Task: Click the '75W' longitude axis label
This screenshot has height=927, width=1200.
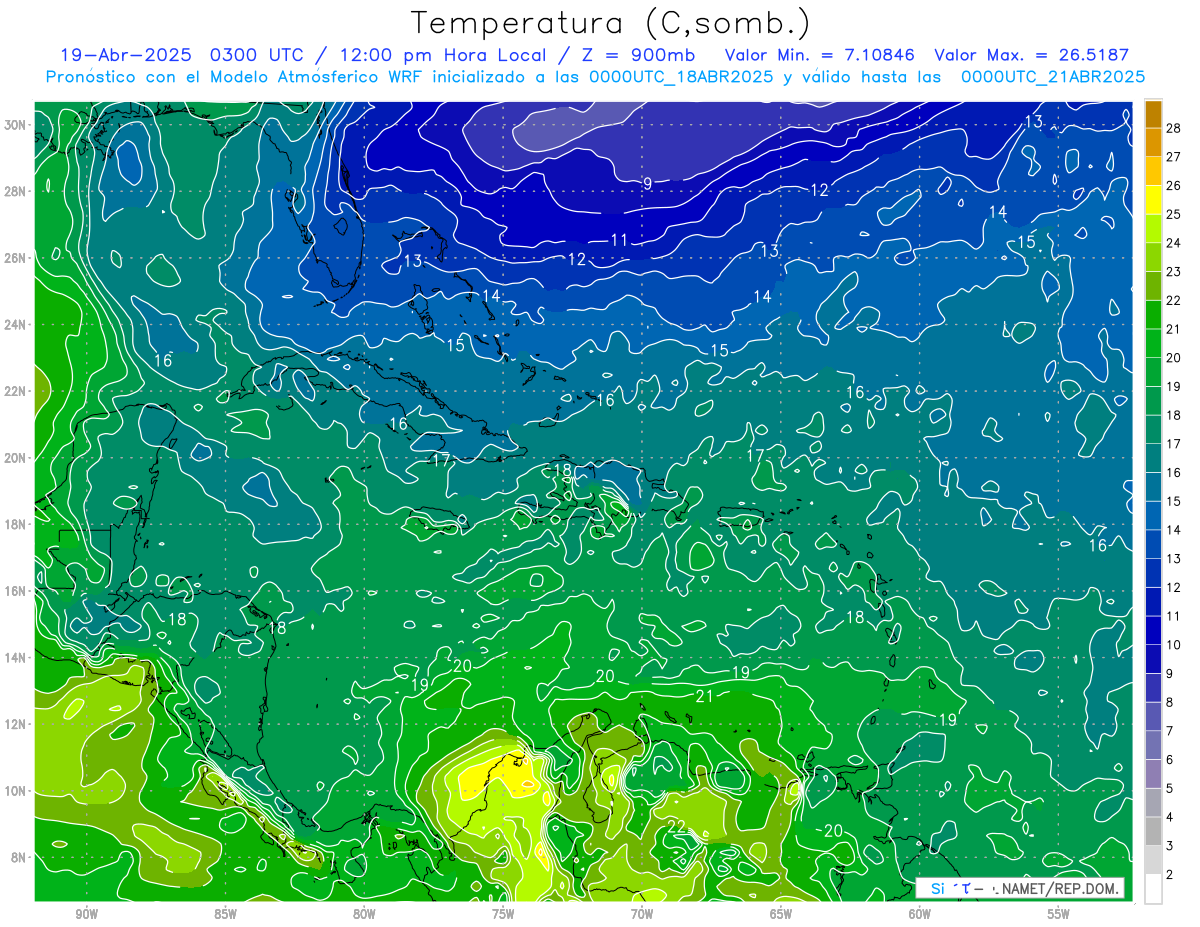Action: click(503, 914)
